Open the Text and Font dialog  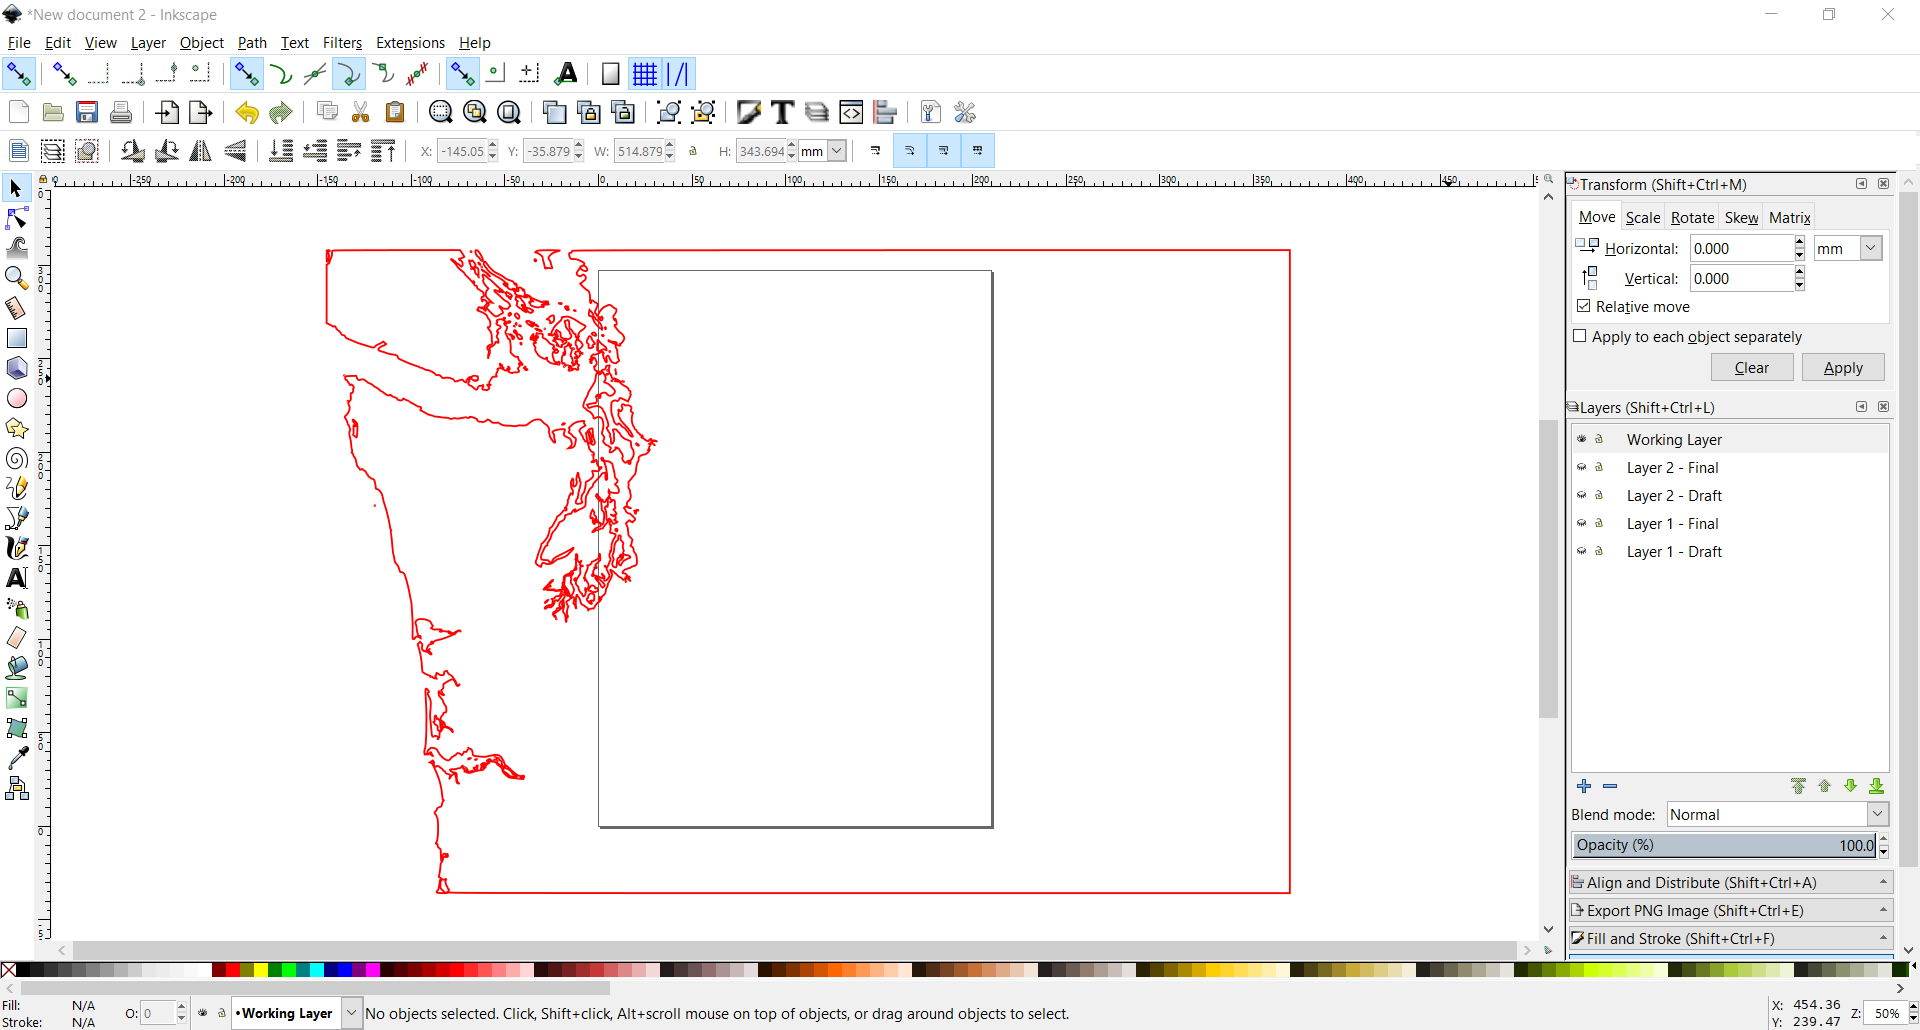783,112
